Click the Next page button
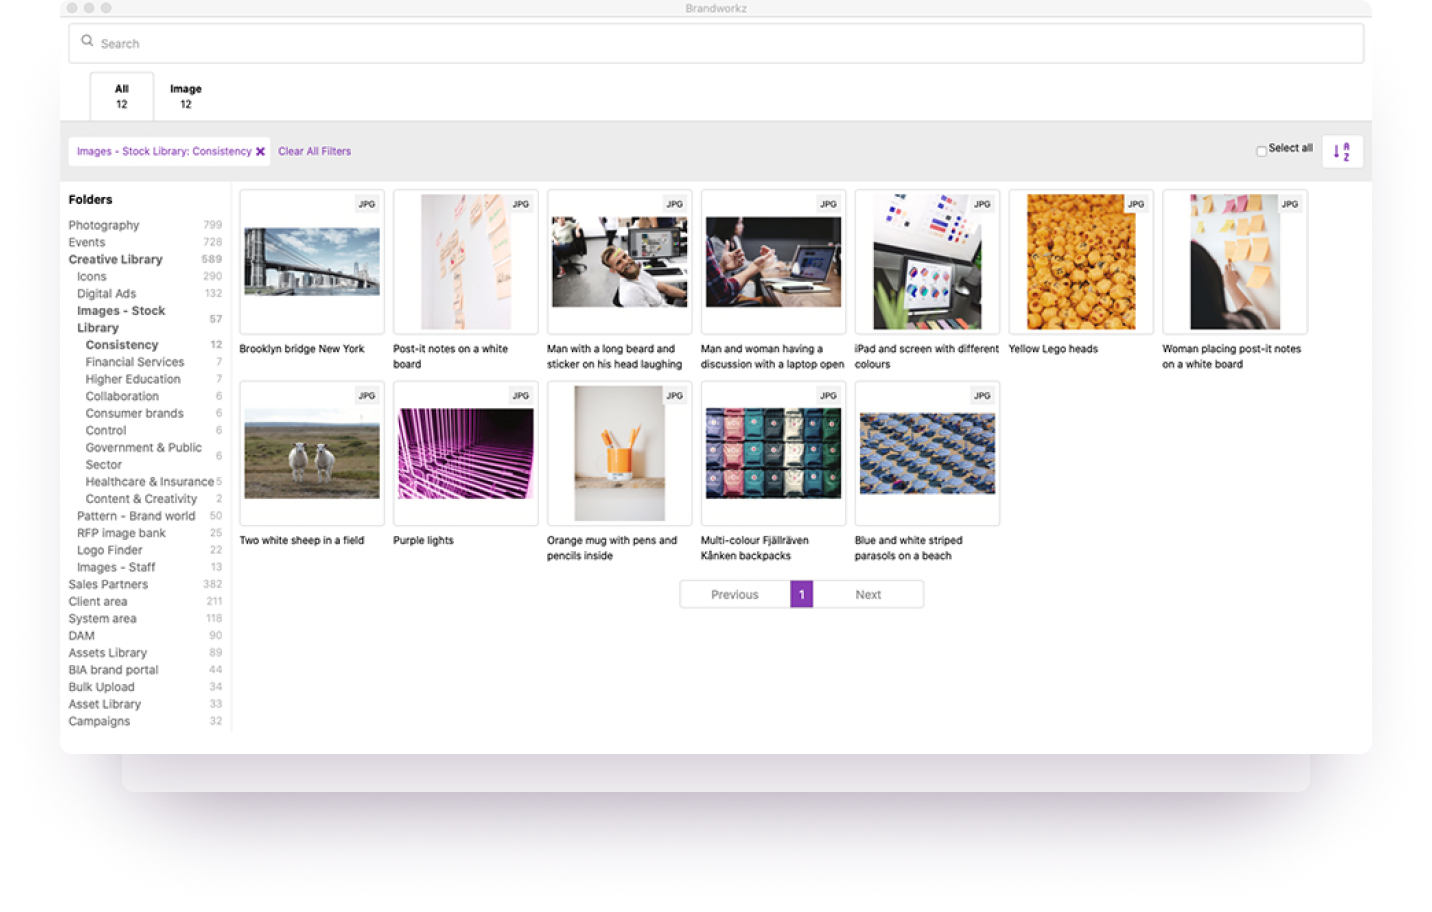The width and height of the screenshot is (1432, 912). click(868, 594)
